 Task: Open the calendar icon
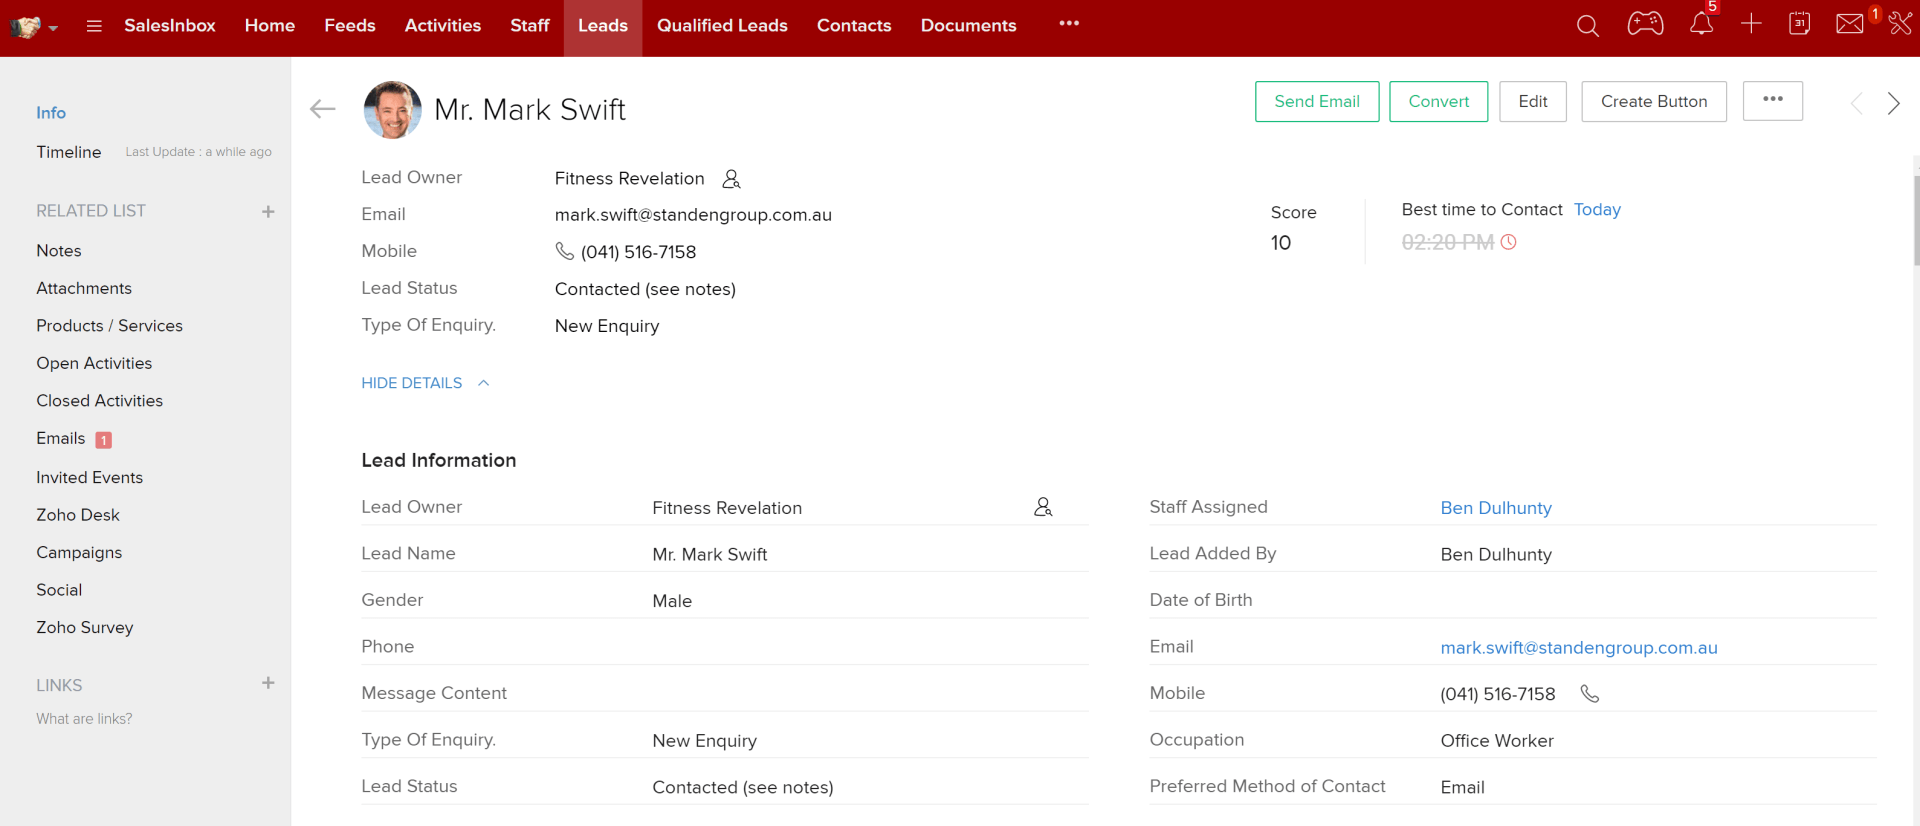click(x=1799, y=25)
